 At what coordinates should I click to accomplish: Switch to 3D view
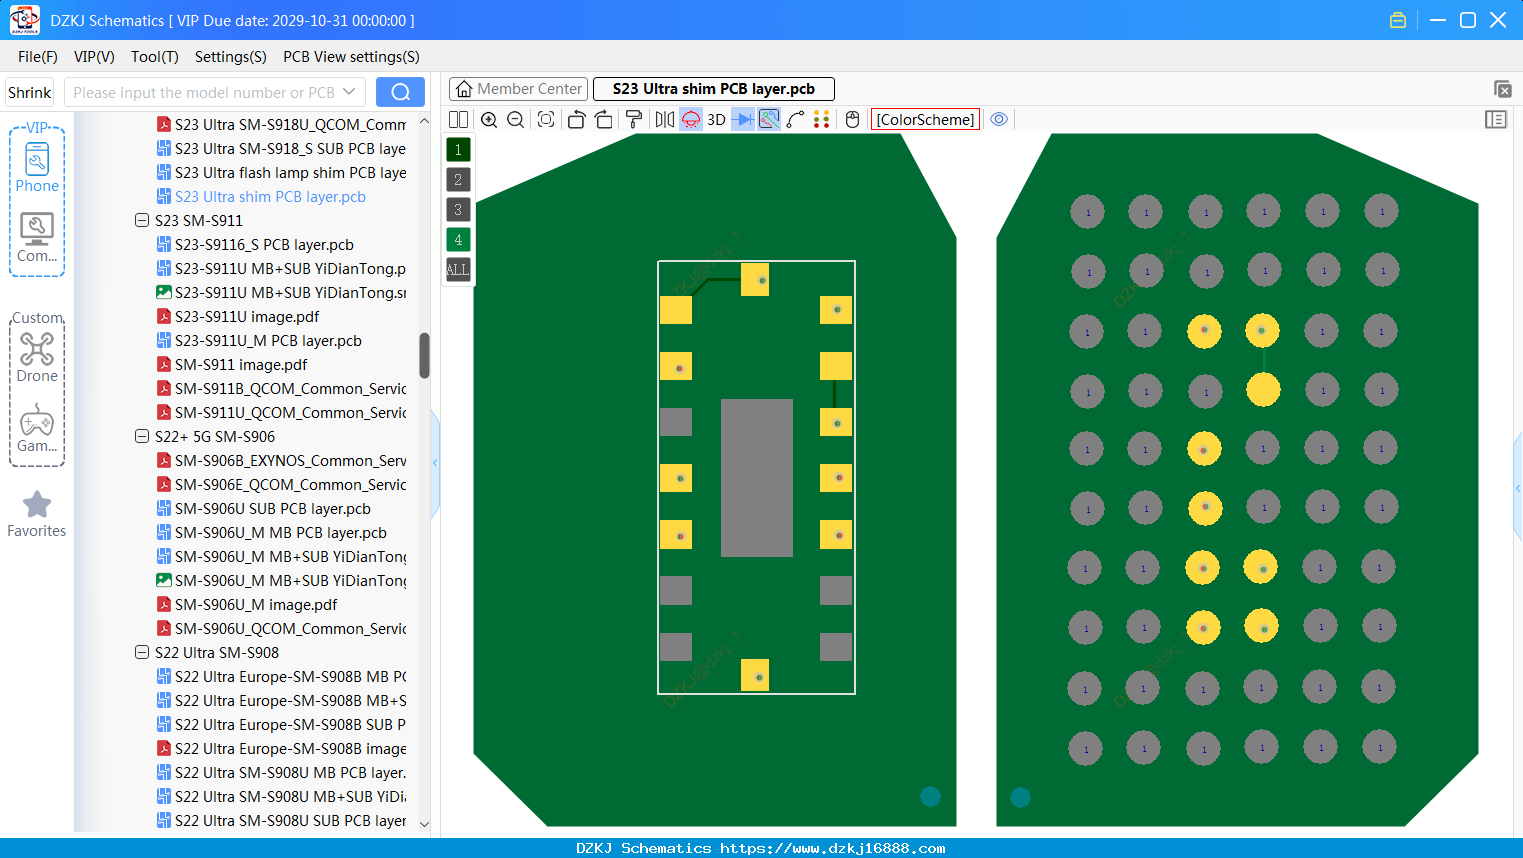[716, 120]
